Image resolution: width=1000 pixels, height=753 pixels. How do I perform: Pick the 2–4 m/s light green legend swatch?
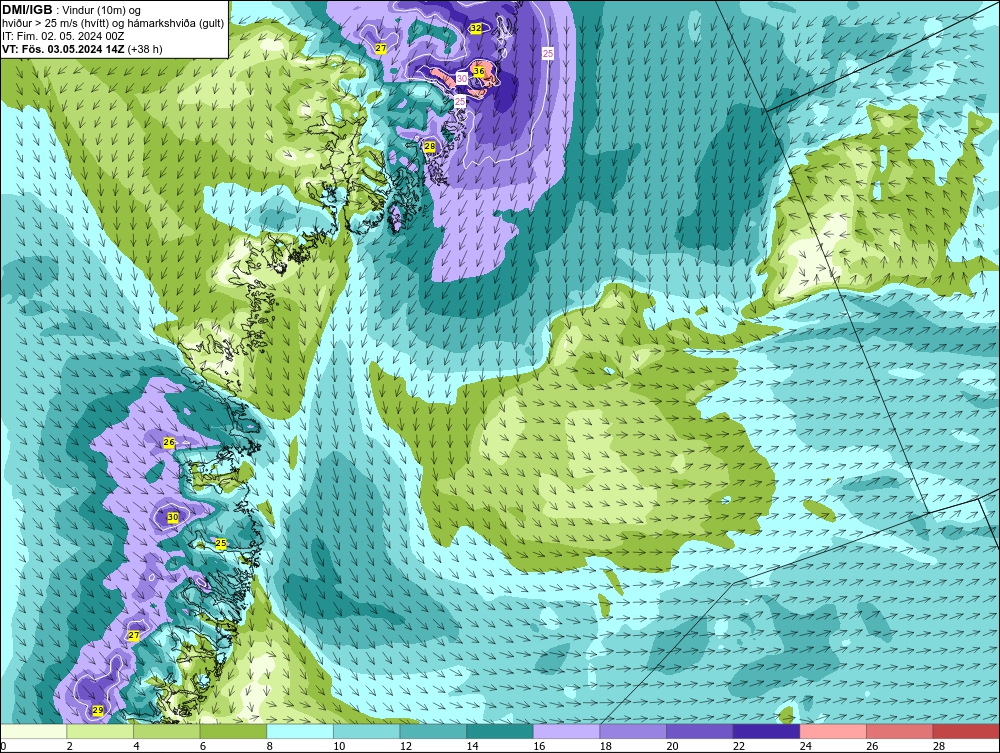[x=100, y=731]
